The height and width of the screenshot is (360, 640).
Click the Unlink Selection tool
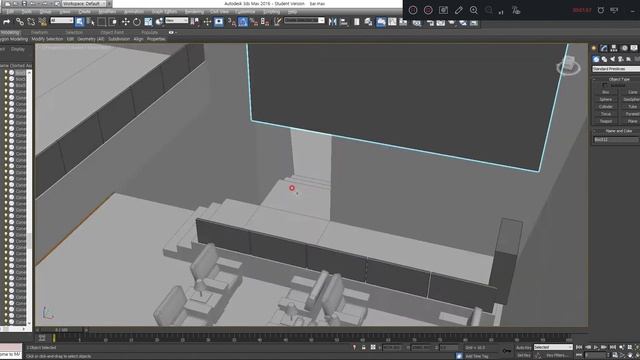pos(31,22)
